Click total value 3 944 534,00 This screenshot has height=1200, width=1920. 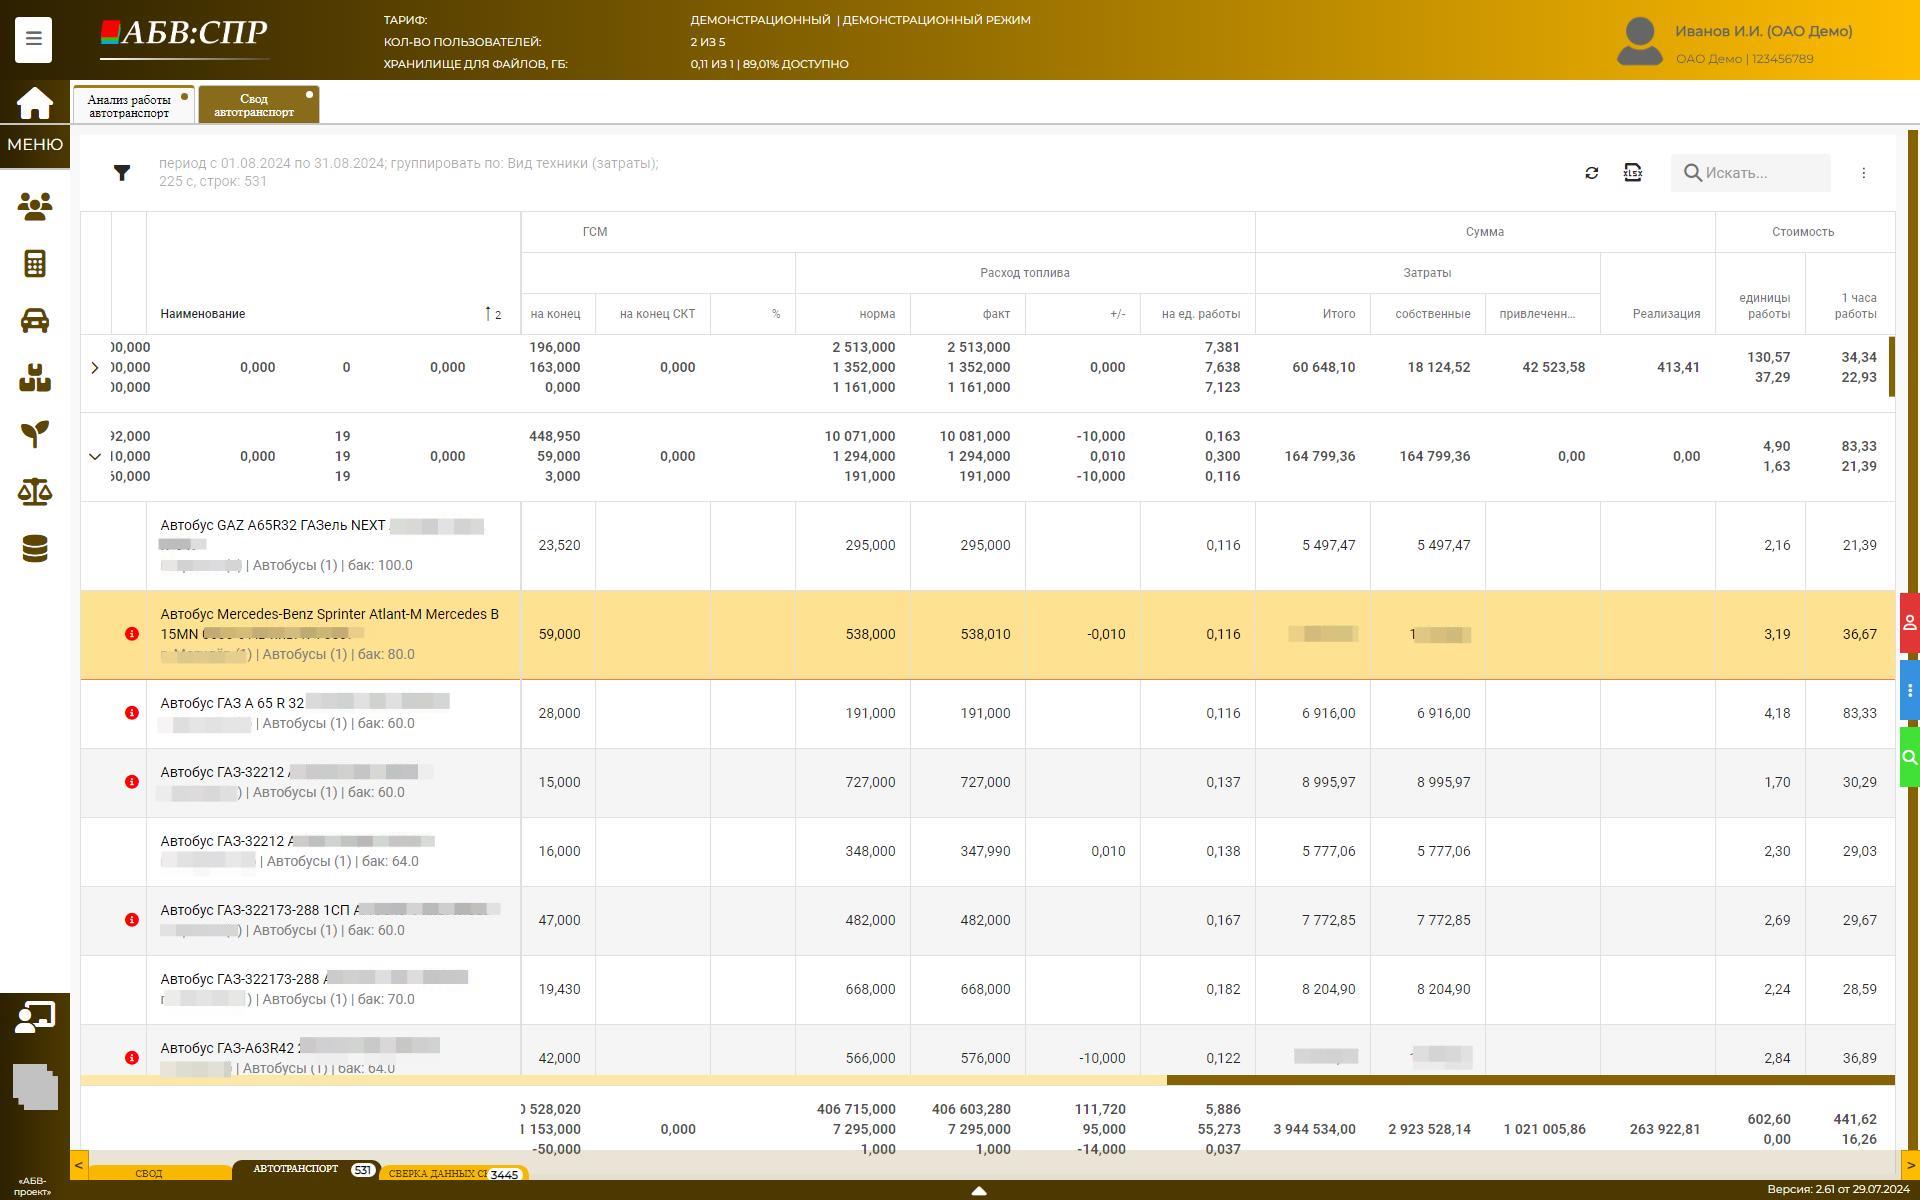1314,1129
